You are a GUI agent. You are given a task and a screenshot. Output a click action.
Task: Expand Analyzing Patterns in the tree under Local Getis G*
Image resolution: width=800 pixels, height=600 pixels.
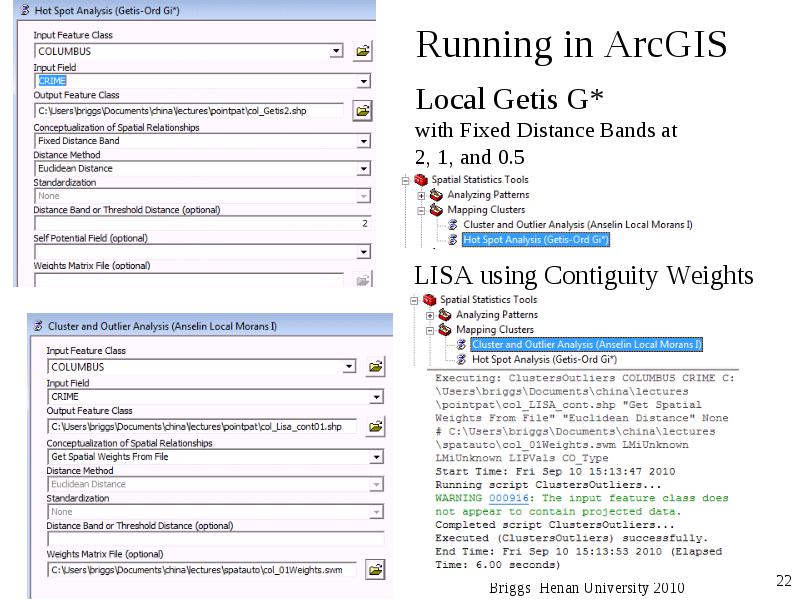tap(421, 195)
